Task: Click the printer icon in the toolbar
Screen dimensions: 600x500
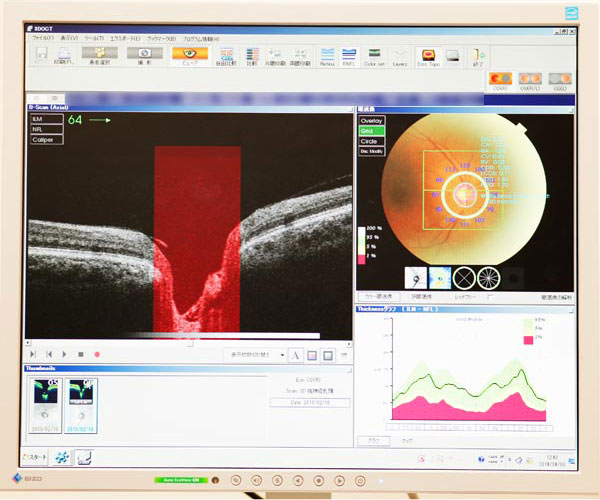Action: 64,56
